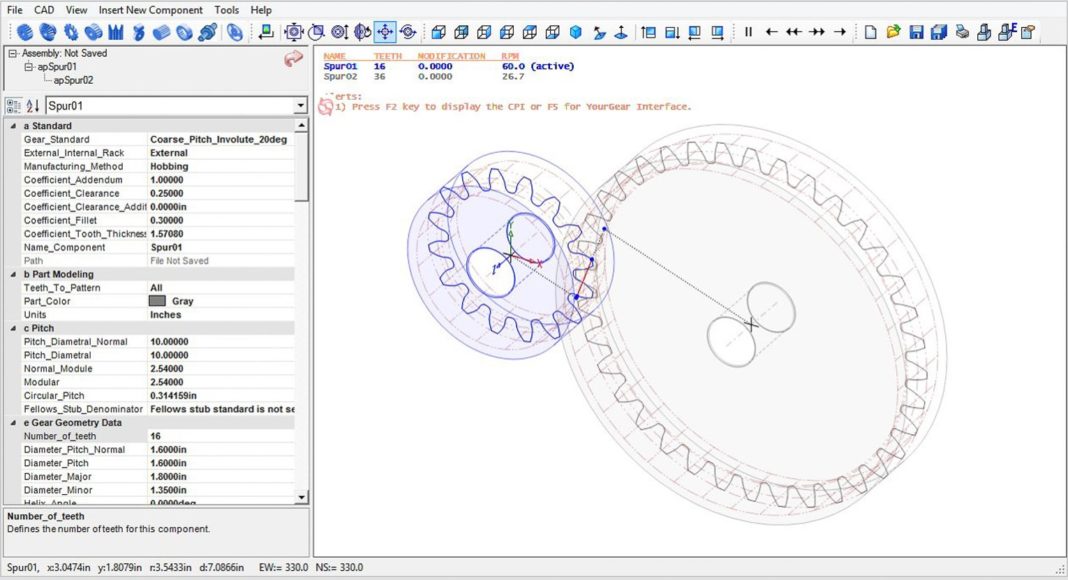Click the Part_Color gray swatch
Image resolution: width=1068 pixels, height=580 pixels.
(x=157, y=301)
